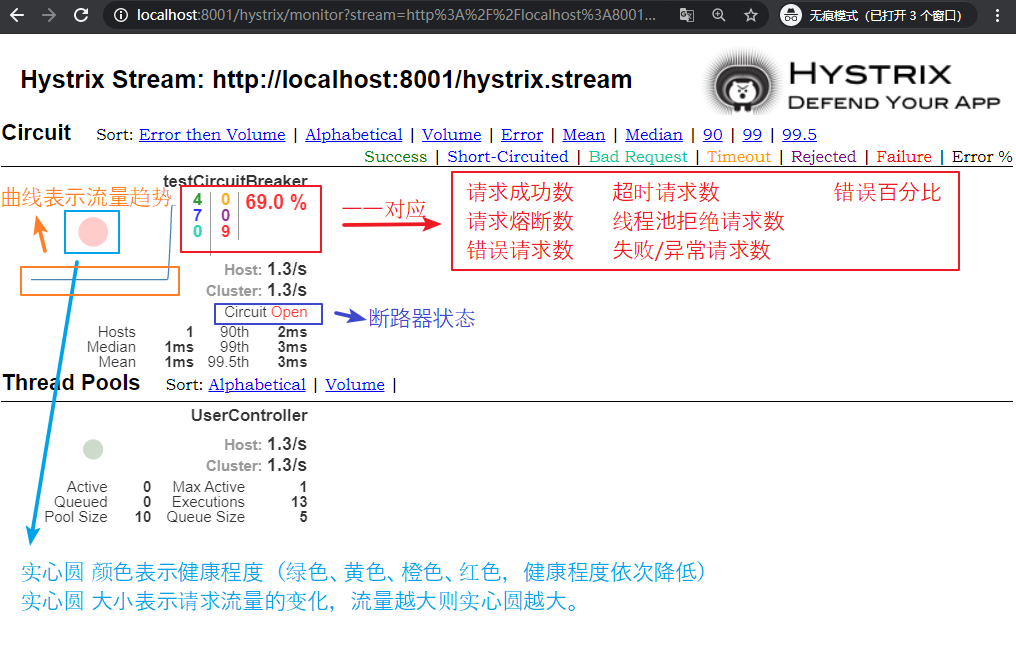
Task: Open the Chrome three-dot menu
Action: (997, 15)
